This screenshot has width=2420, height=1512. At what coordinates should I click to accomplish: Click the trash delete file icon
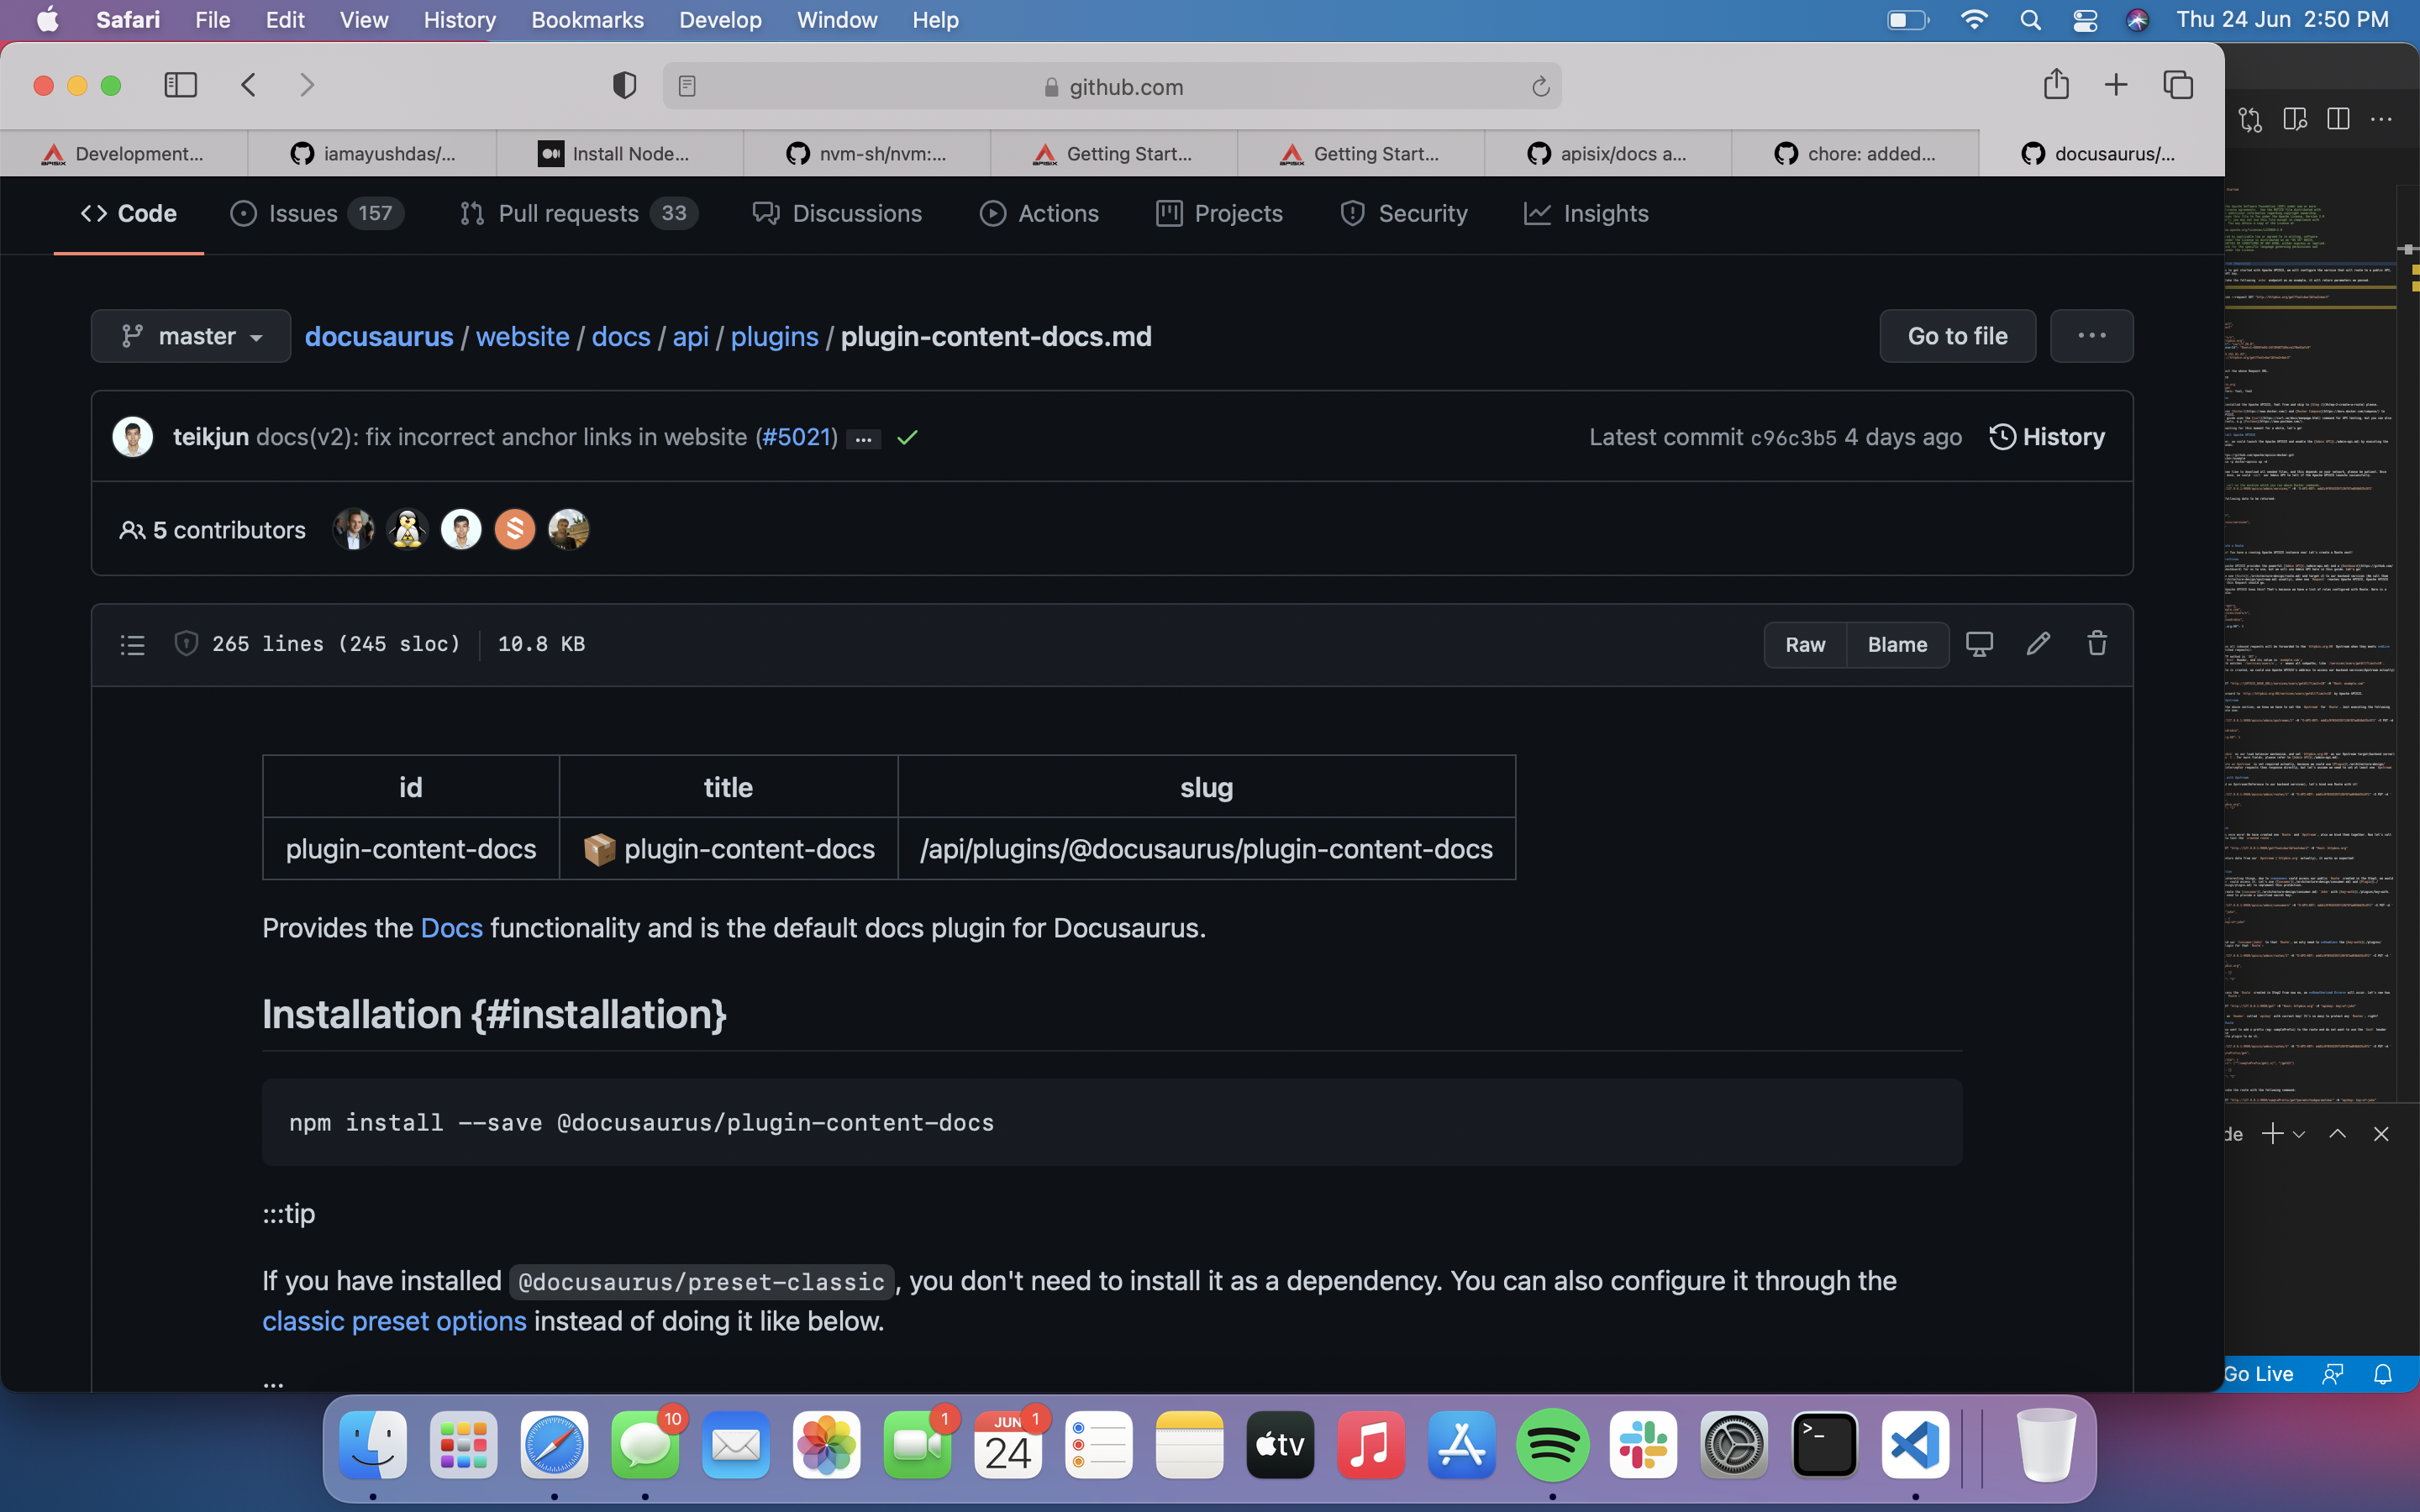click(2097, 644)
